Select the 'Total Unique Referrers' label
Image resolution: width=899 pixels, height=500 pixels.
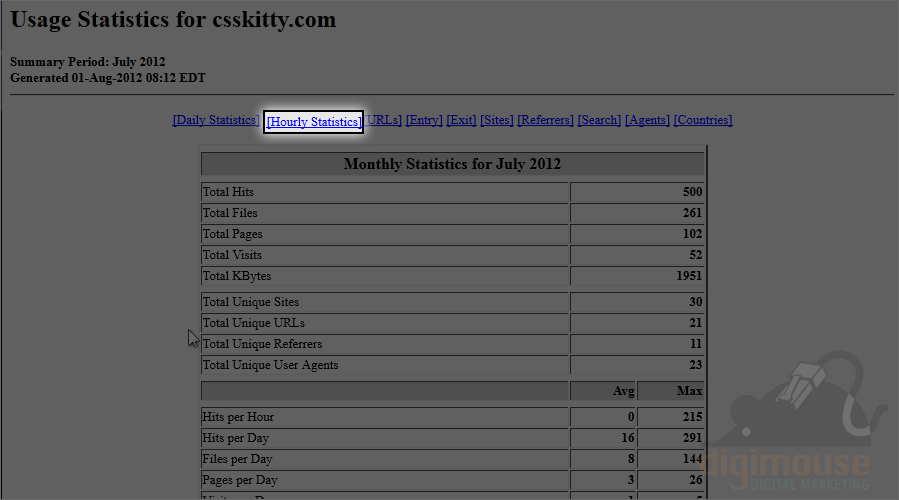(262, 344)
